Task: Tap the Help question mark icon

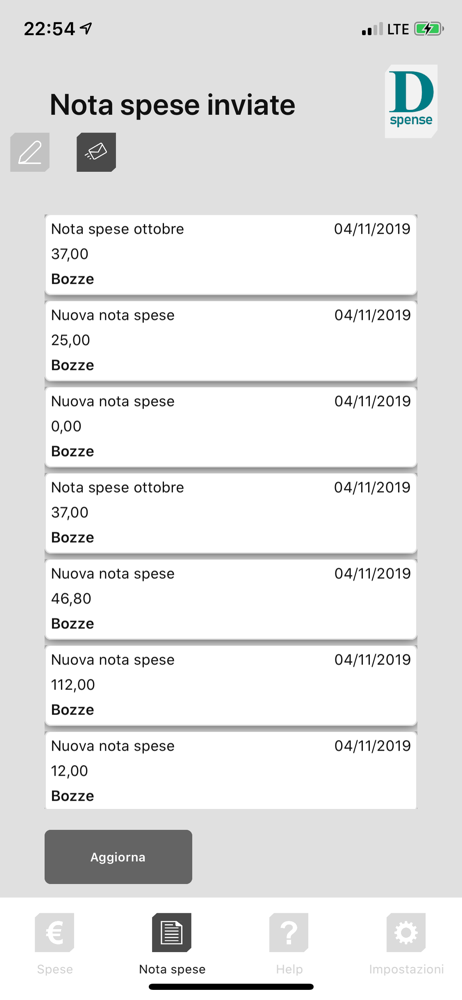Action: click(x=288, y=933)
